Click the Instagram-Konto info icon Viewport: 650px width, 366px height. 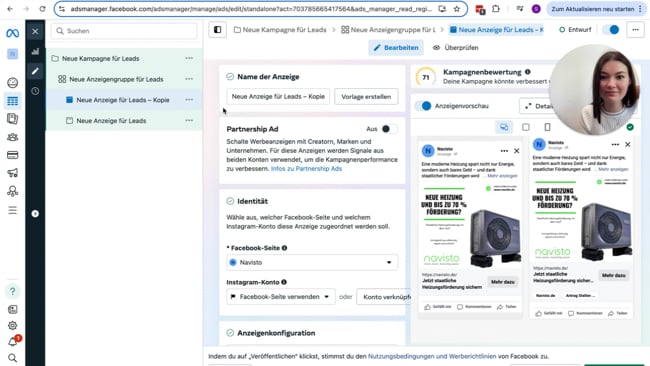point(284,282)
